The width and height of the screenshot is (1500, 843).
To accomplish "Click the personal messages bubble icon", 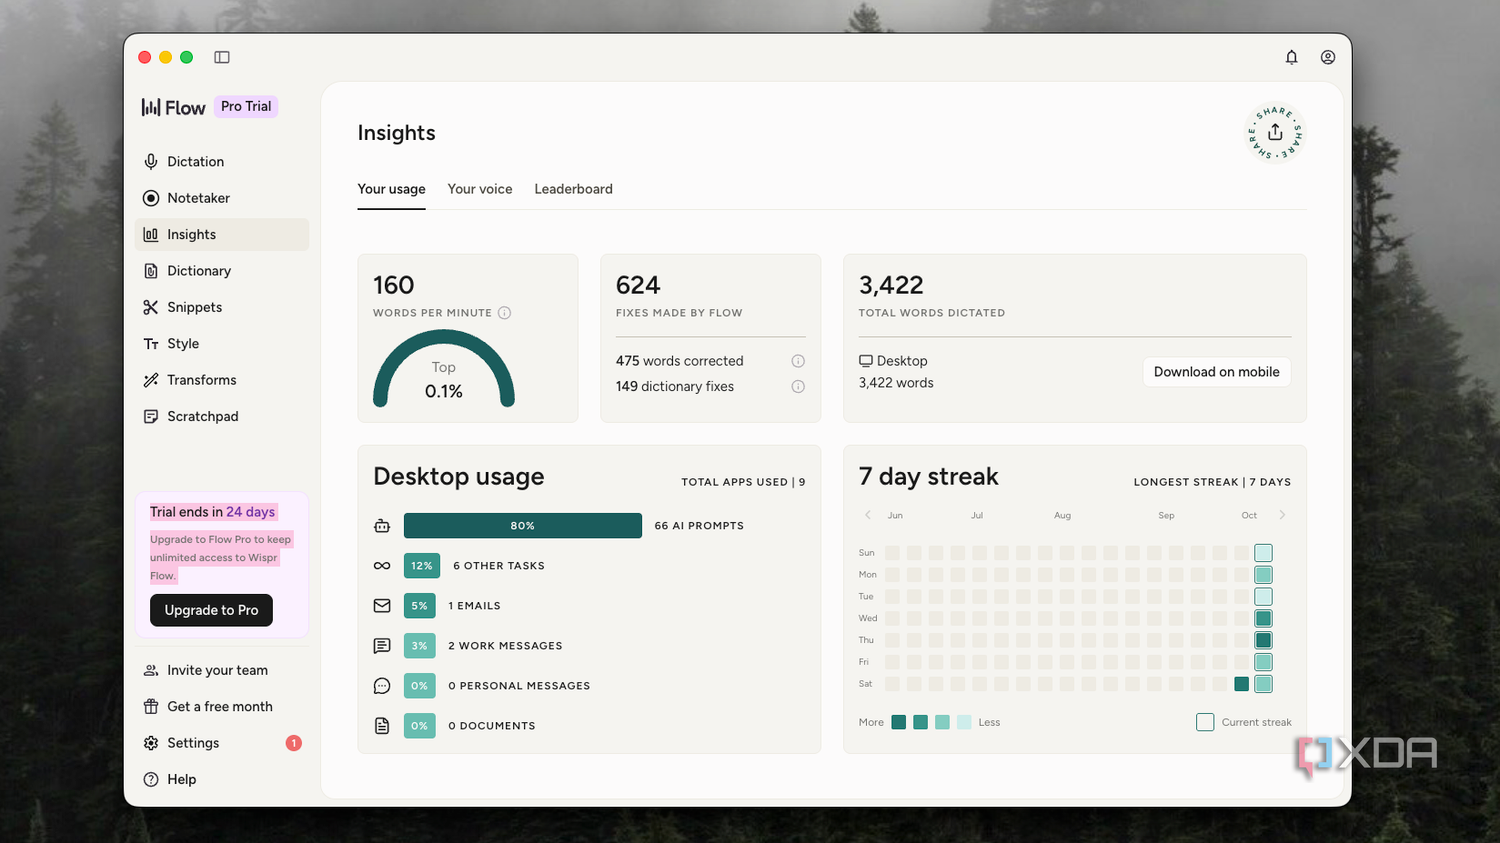I will 382,686.
